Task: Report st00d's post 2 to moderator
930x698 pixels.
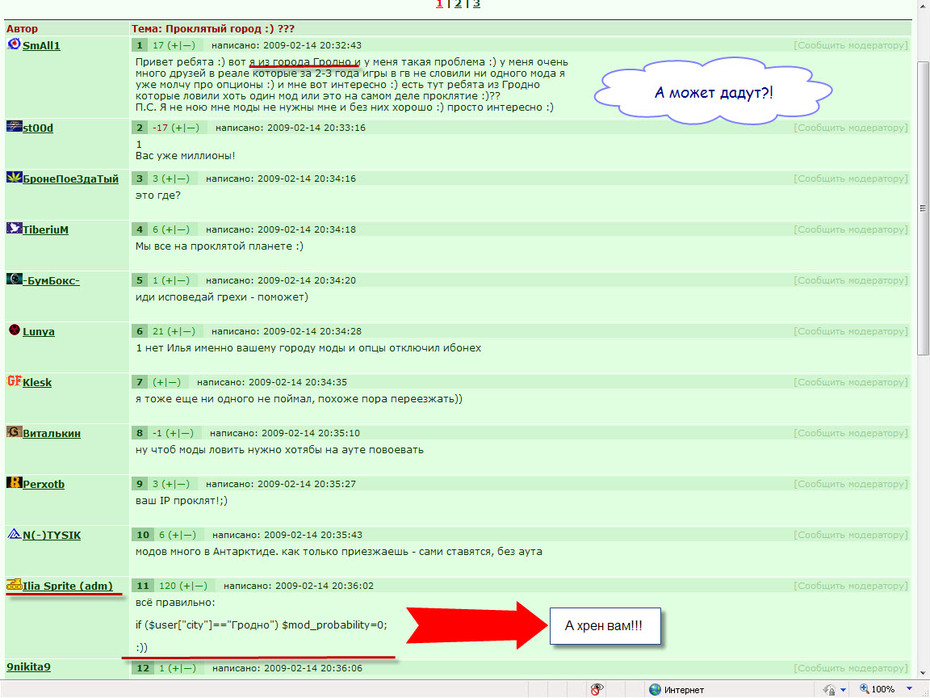Action: [851, 128]
